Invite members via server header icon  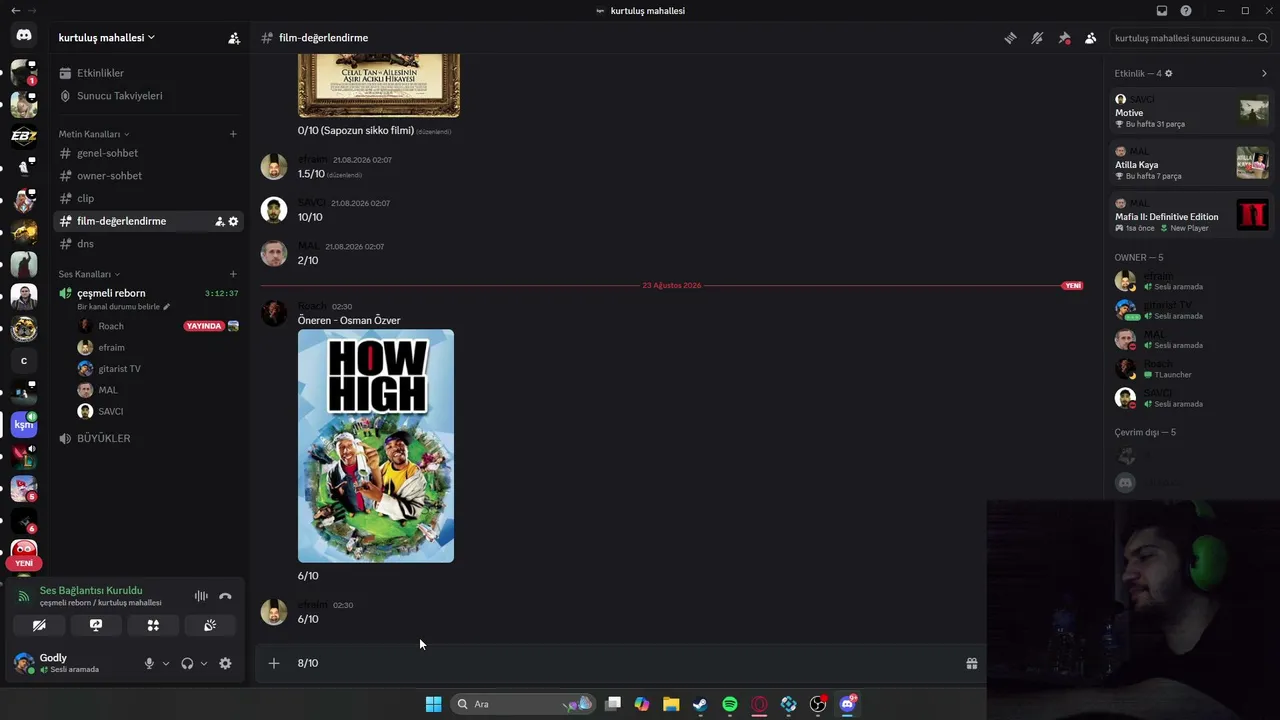pos(234,38)
